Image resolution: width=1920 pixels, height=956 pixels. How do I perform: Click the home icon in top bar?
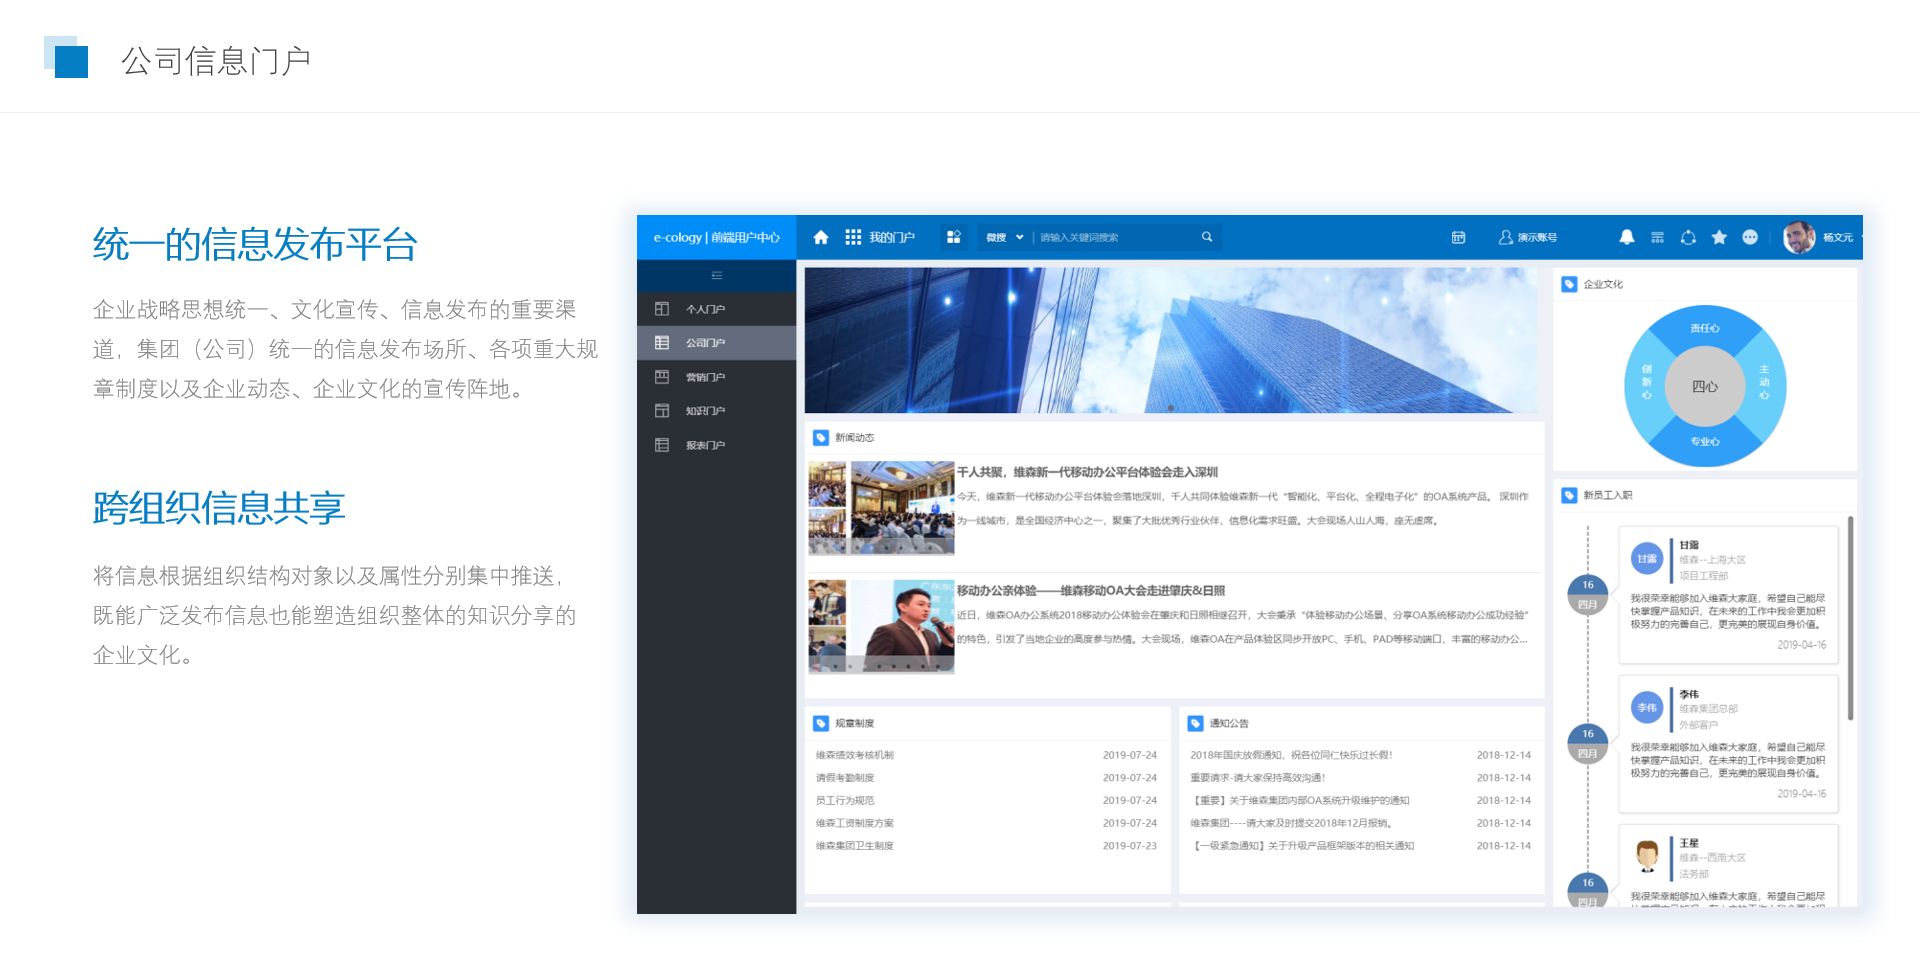[x=821, y=237]
